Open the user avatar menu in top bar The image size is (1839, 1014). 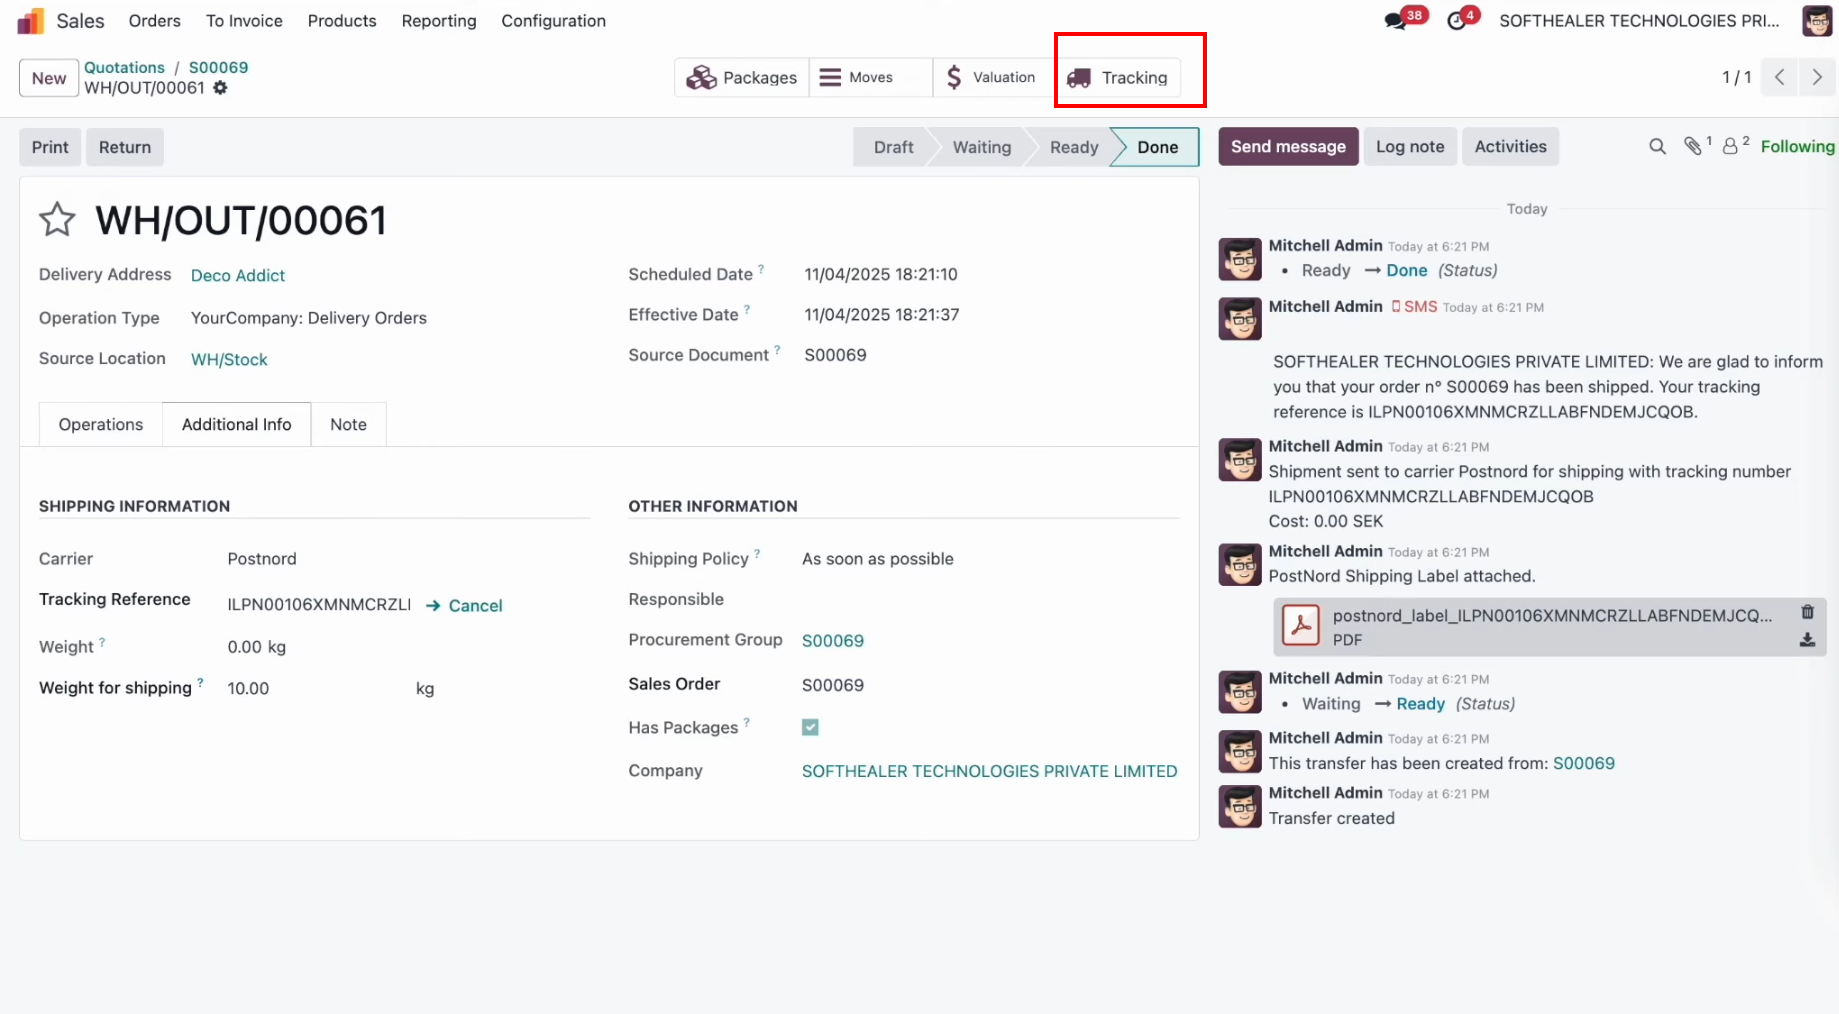click(1816, 21)
